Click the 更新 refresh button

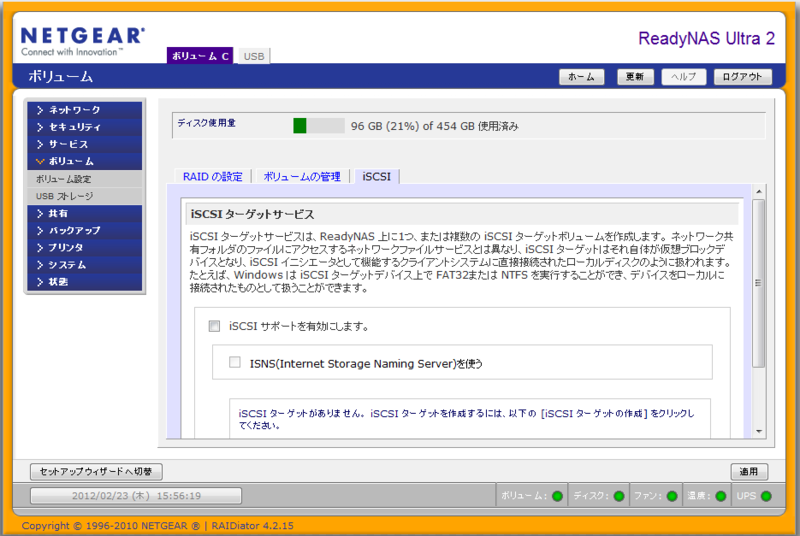(x=635, y=76)
